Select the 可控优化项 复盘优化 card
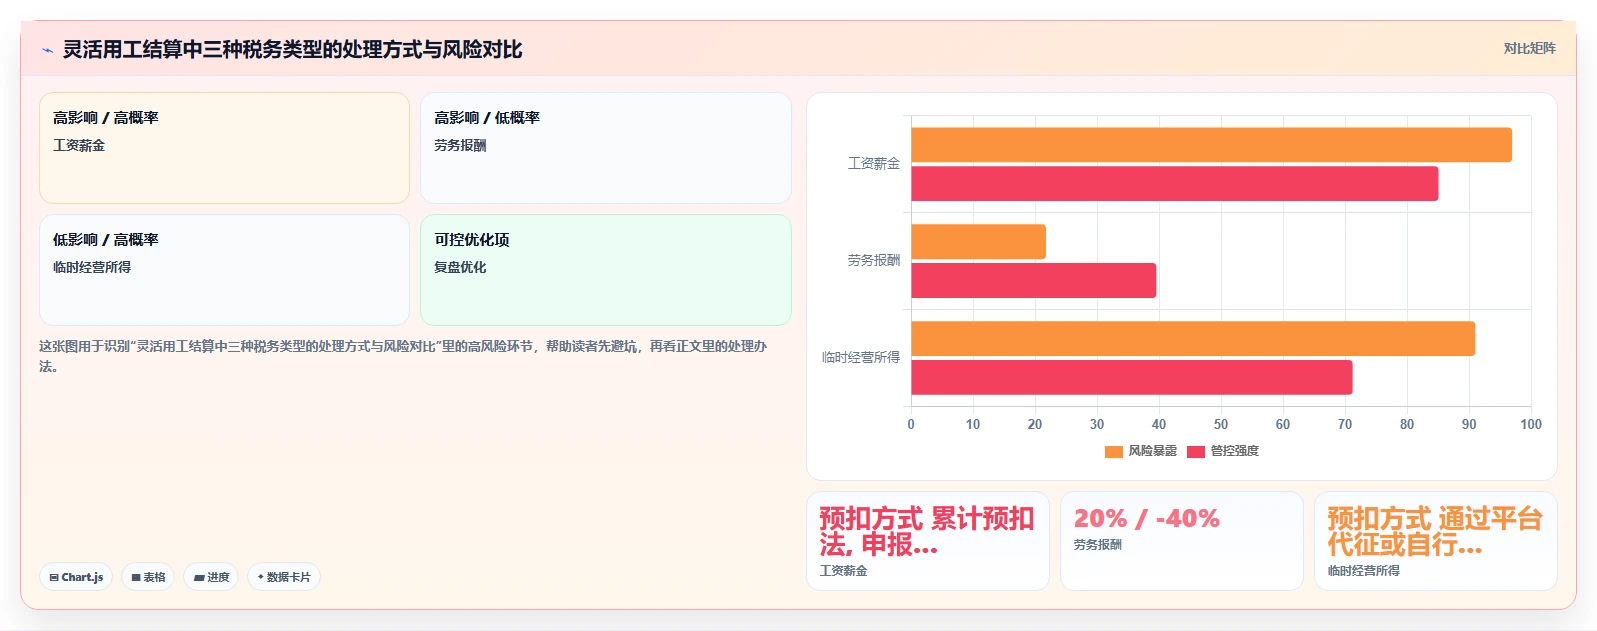This screenshot has height=631, width=1597. tap(605, 270)
